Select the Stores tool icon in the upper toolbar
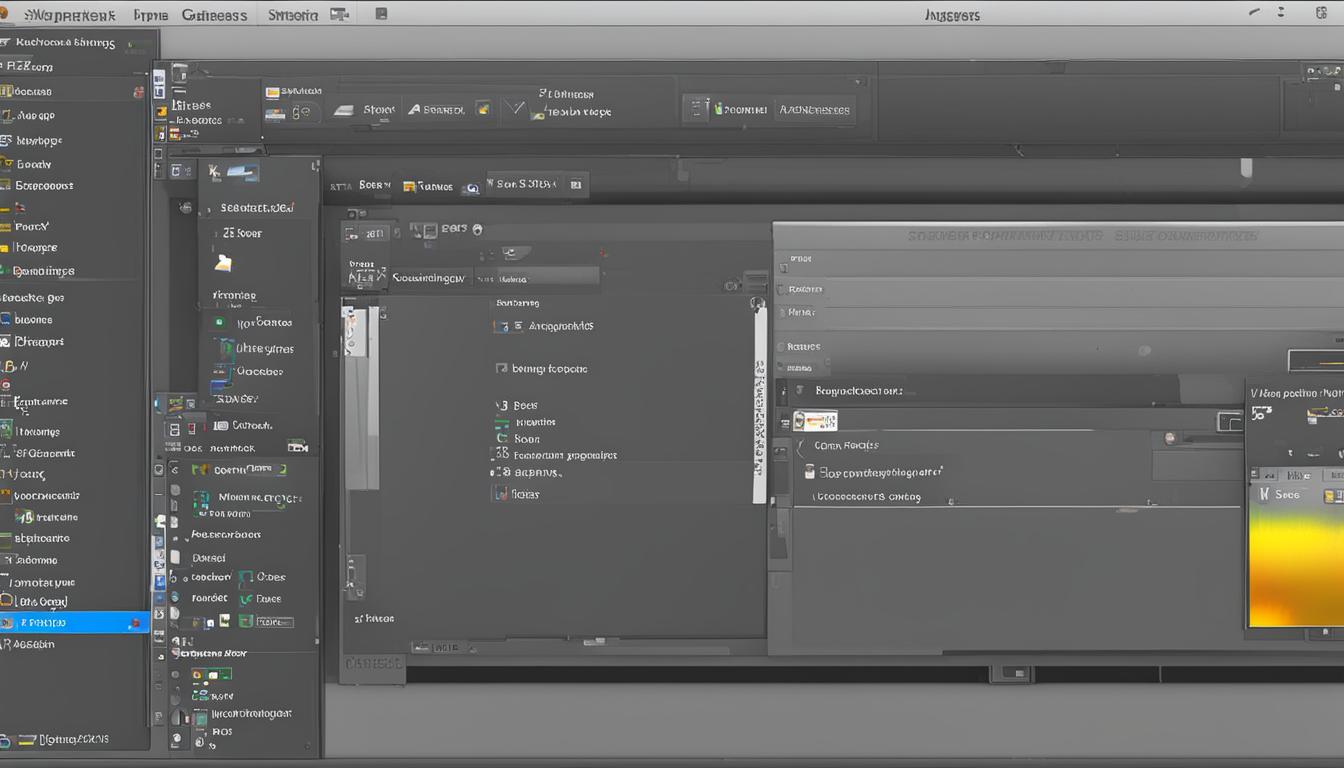Image resolution: width=1344 pixels, height=768 pixels. tap(345, 108)
